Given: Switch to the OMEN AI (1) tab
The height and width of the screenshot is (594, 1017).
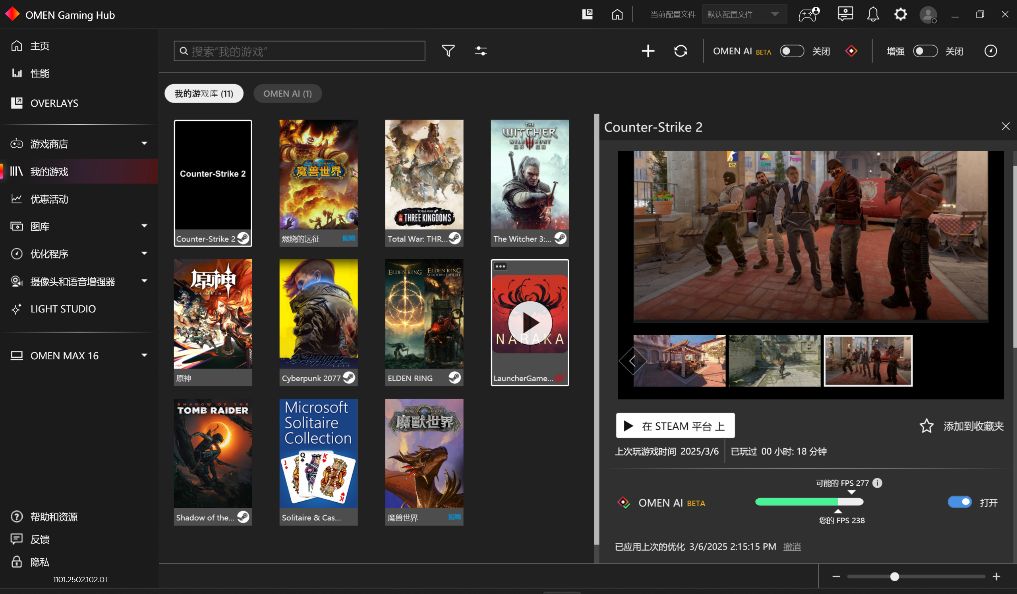Looking at the screenshot, I should click(287, 93).
